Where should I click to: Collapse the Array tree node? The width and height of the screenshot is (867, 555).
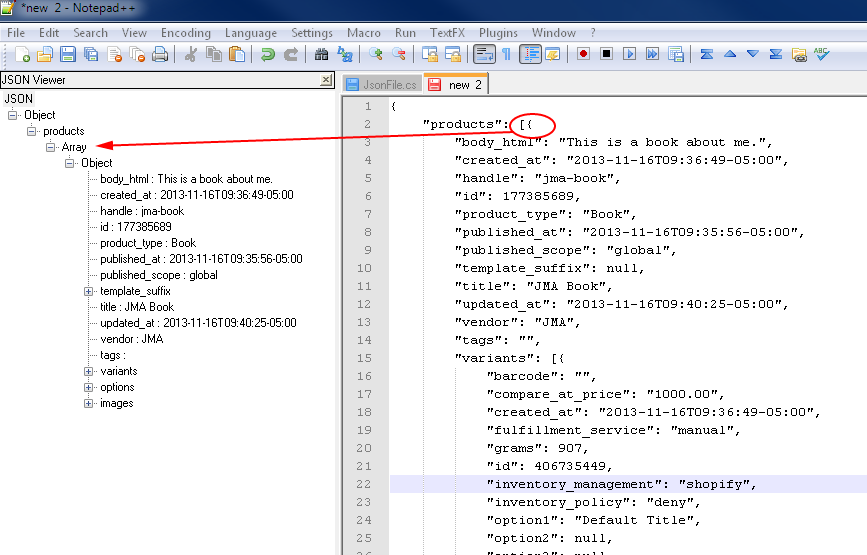pos(50,147)
